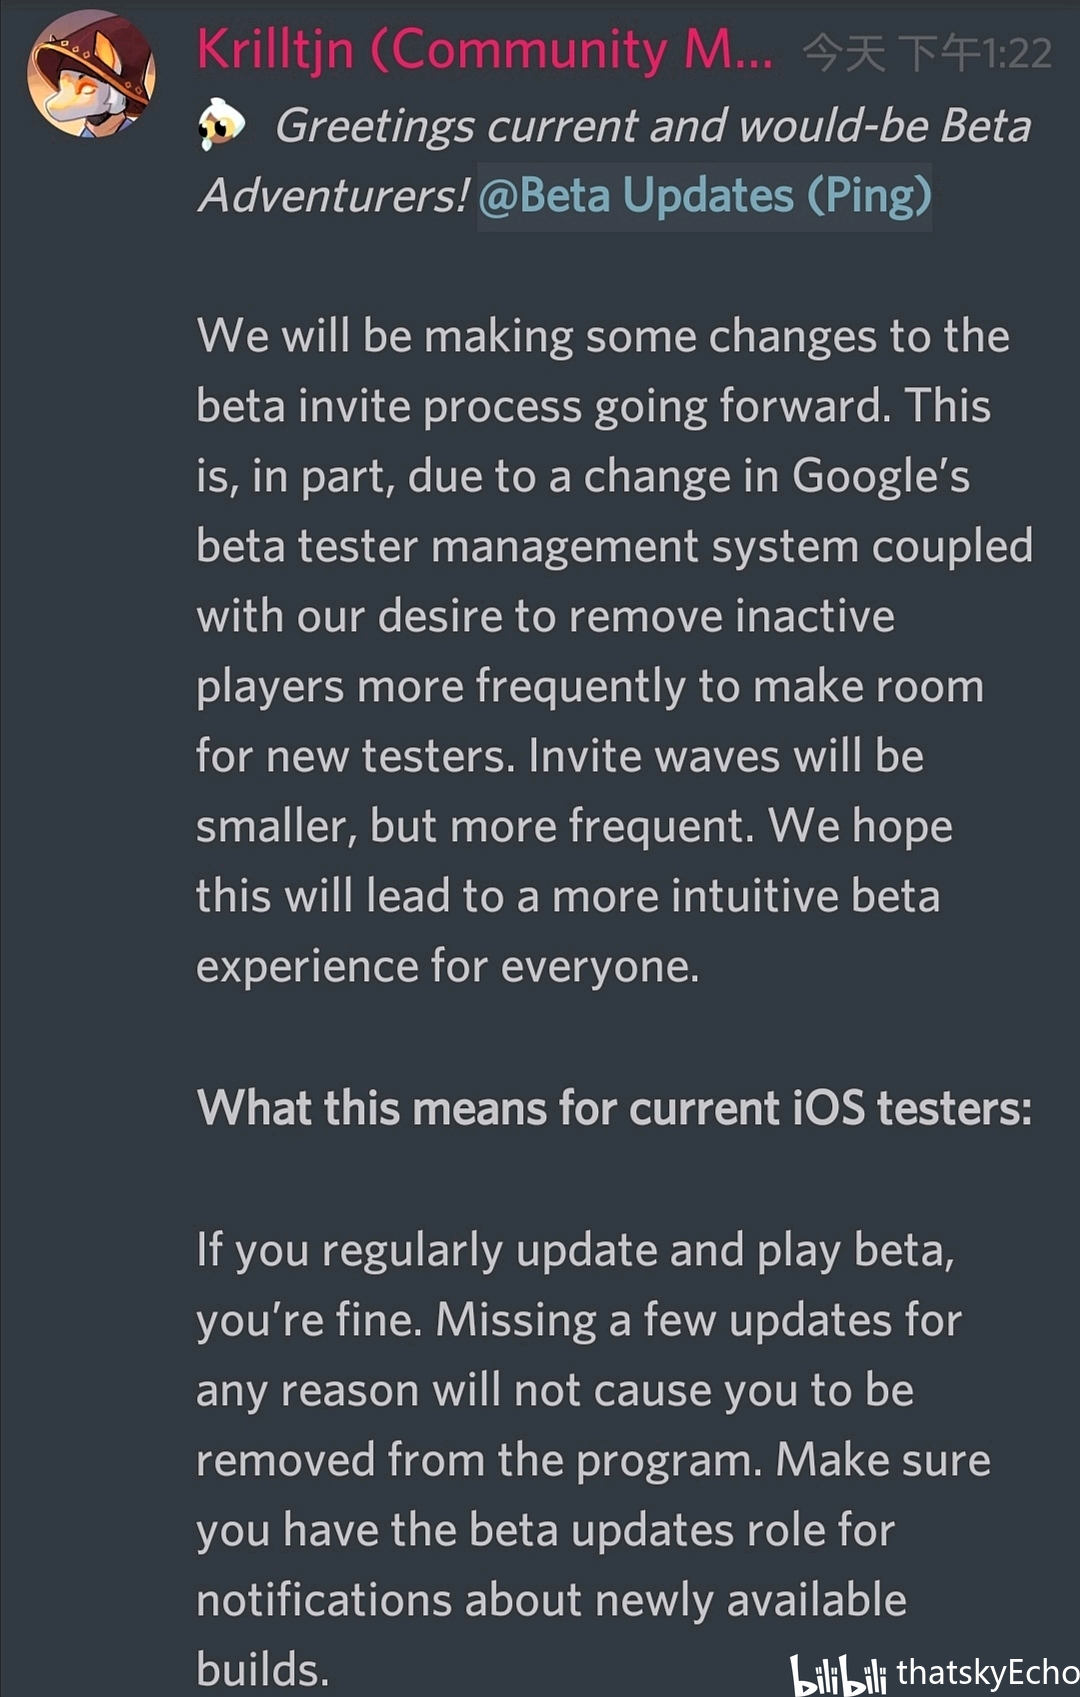Click the 'beta tester management system coupled' line

pyautogui.click(x=614, y=547)
